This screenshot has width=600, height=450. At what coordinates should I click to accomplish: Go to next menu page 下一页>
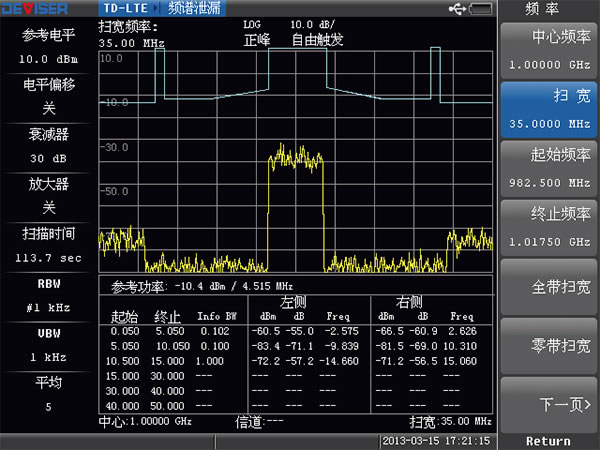pyautogui.click(x=549, y=404)
